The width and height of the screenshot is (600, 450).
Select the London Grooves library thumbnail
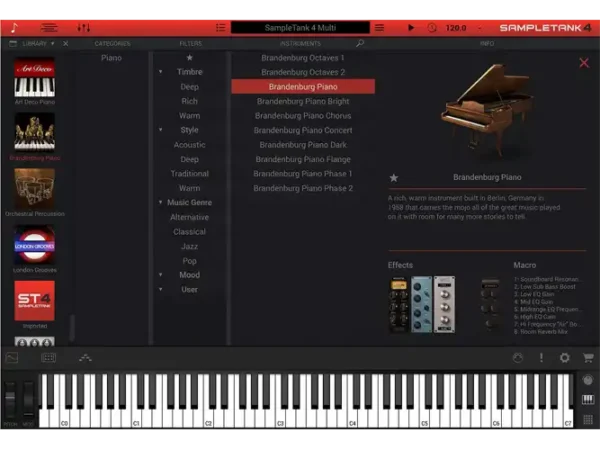pos(34,245)
